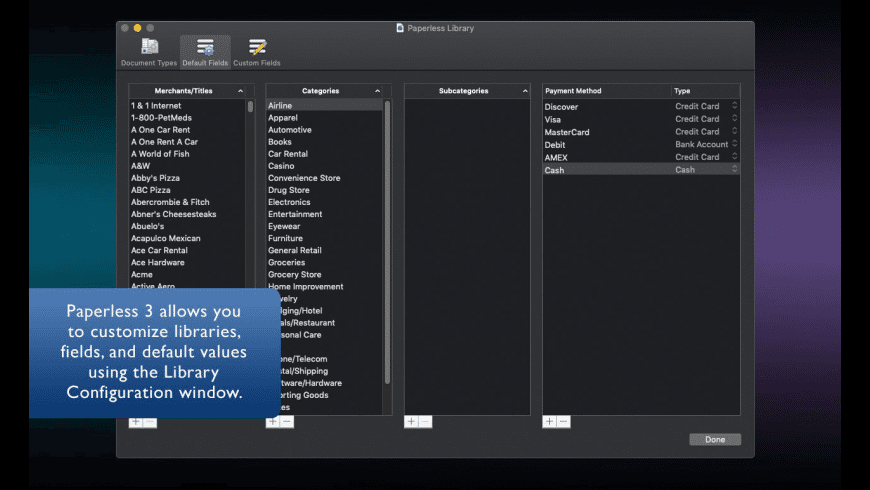Change the Discover payment type dropdown
The image size is (870, 490).
tap(706, 106)
